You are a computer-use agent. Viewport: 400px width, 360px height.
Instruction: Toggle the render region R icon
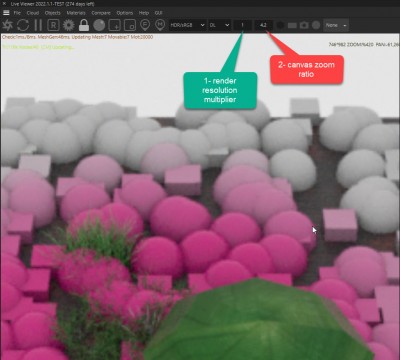tap(53, 25)
